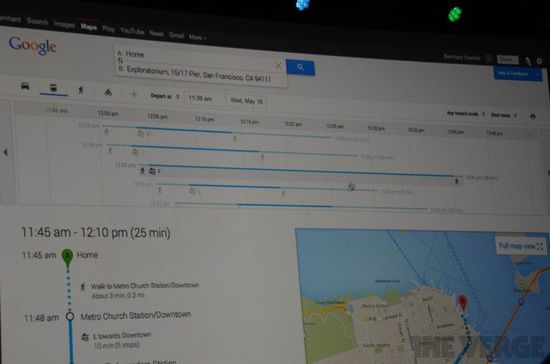Image resolution: width=550 pixels, height=364 pixels.
Task: Swap start and destination arrows
Action: 120,61
